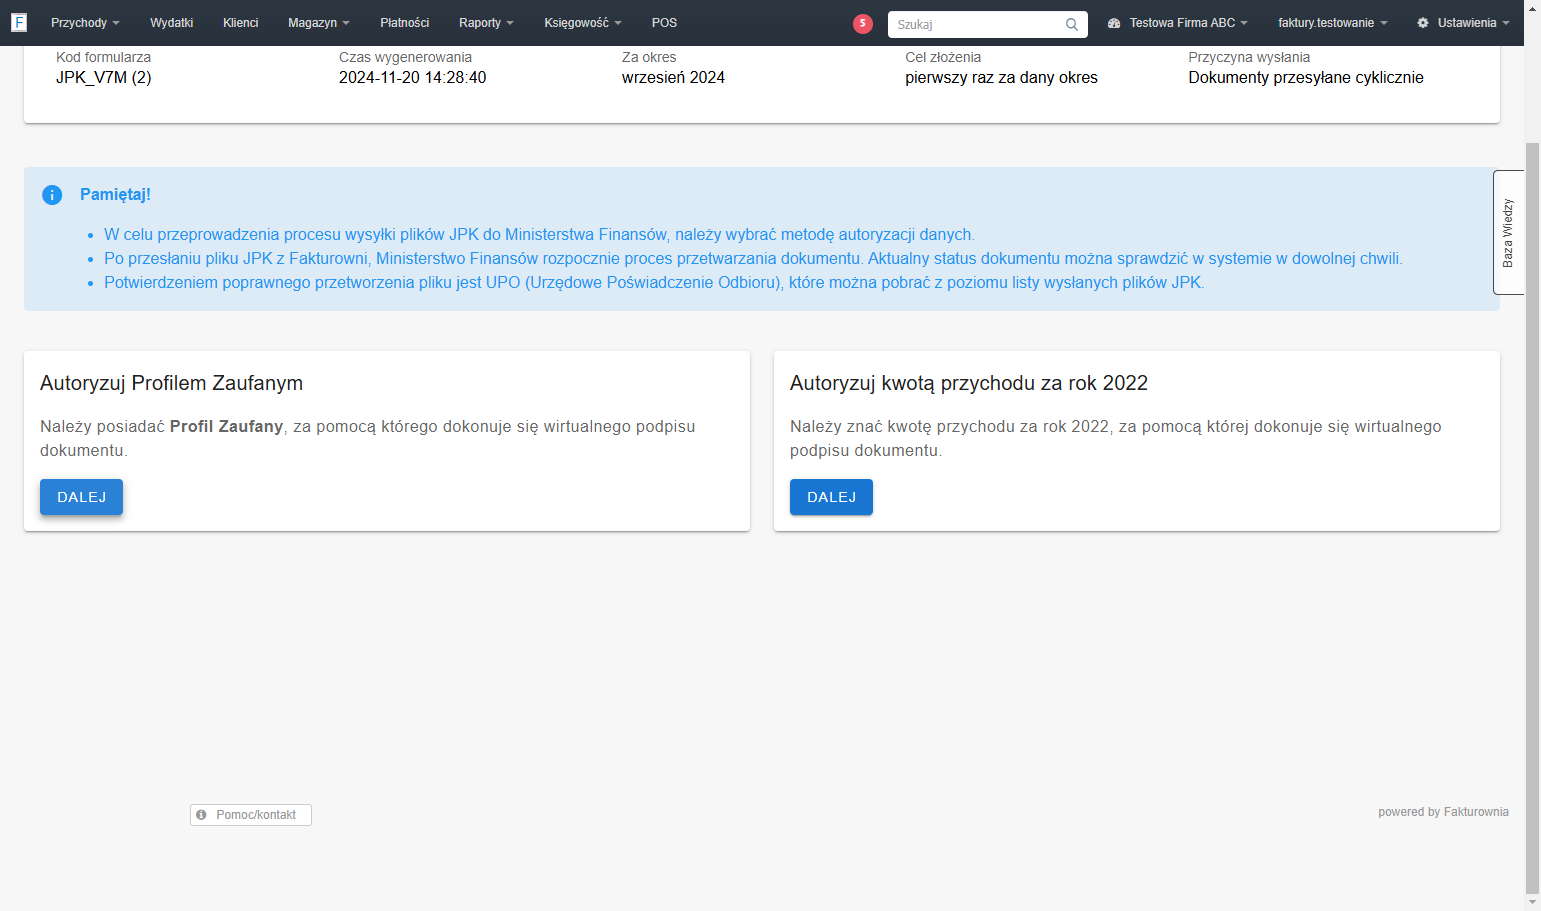Follow the powered by Fakturownia link
Image resolution: width=1541 pixels, height=911 pixels.
point(1443,812)
